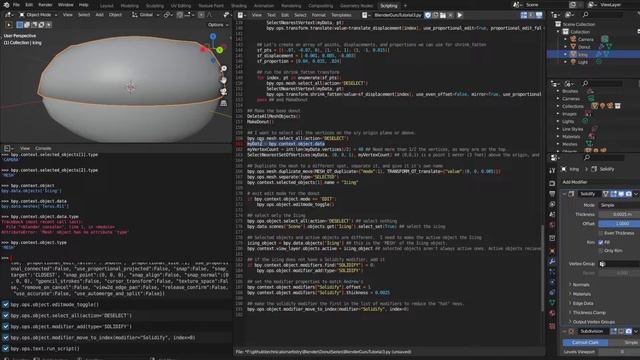Toggle the Even Thickness checkbox

pos(601,233)
